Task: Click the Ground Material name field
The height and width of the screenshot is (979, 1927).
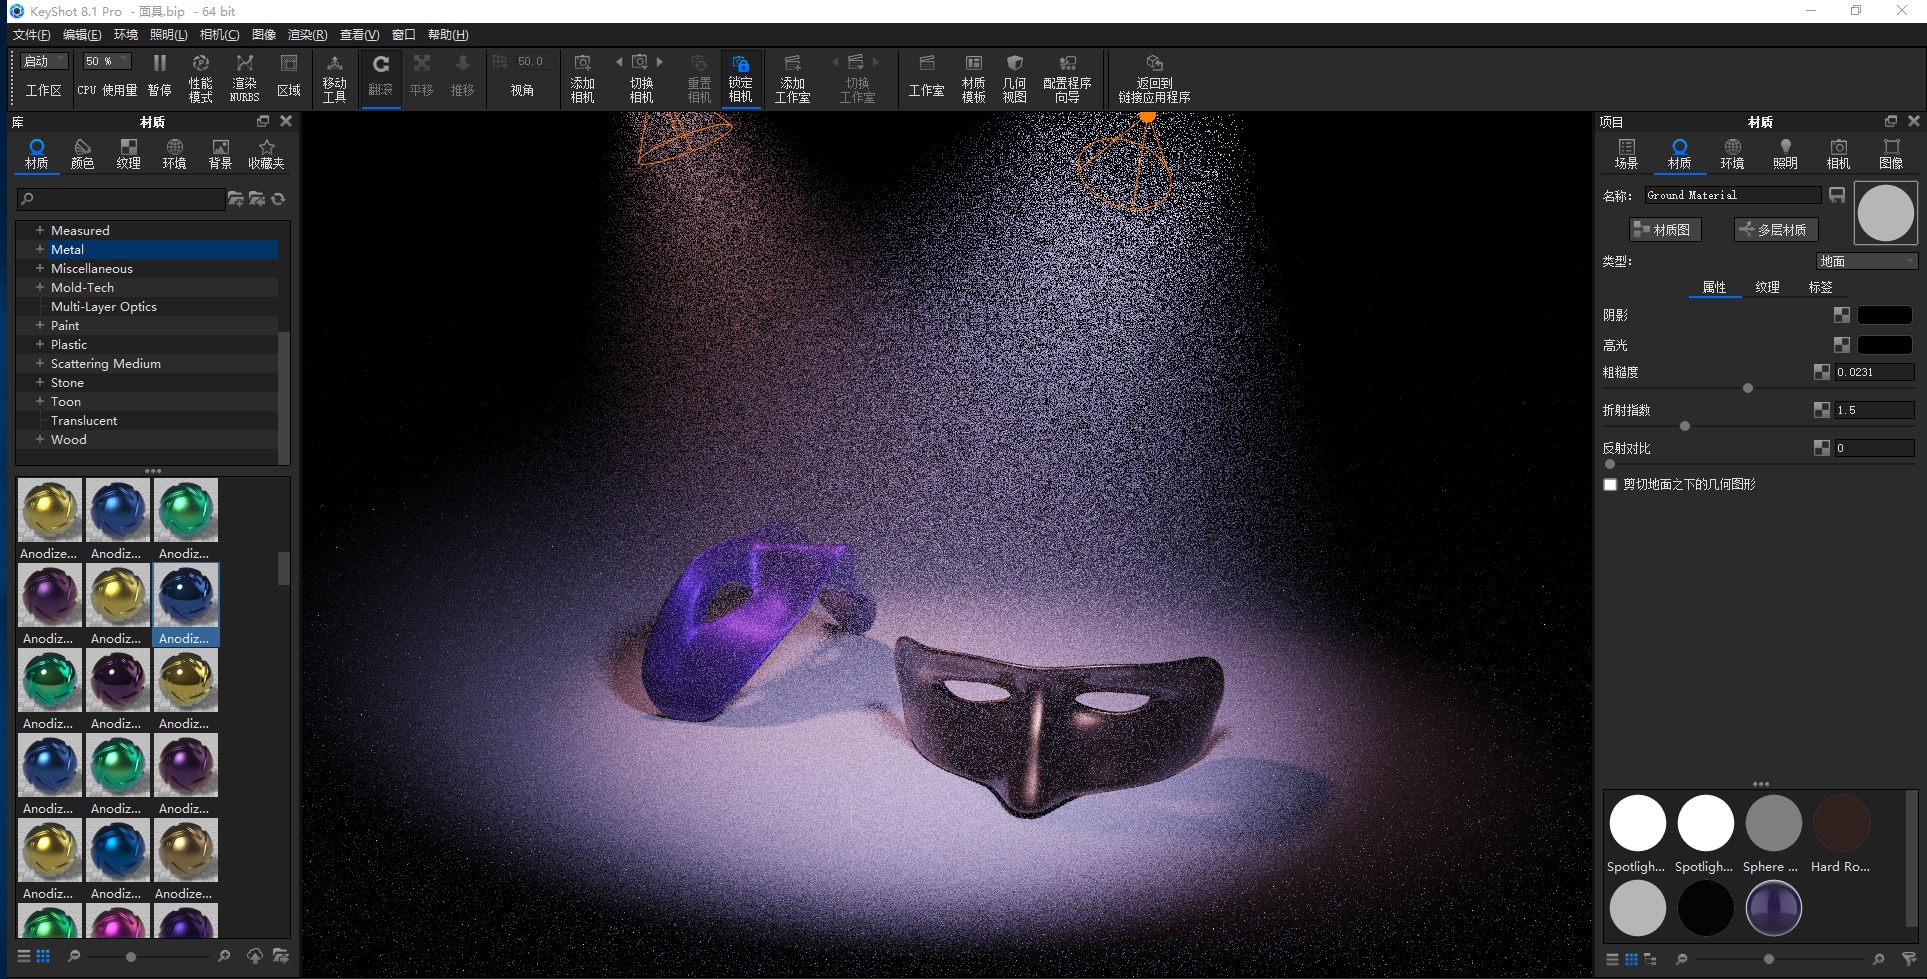Action: coord(1733,195)
